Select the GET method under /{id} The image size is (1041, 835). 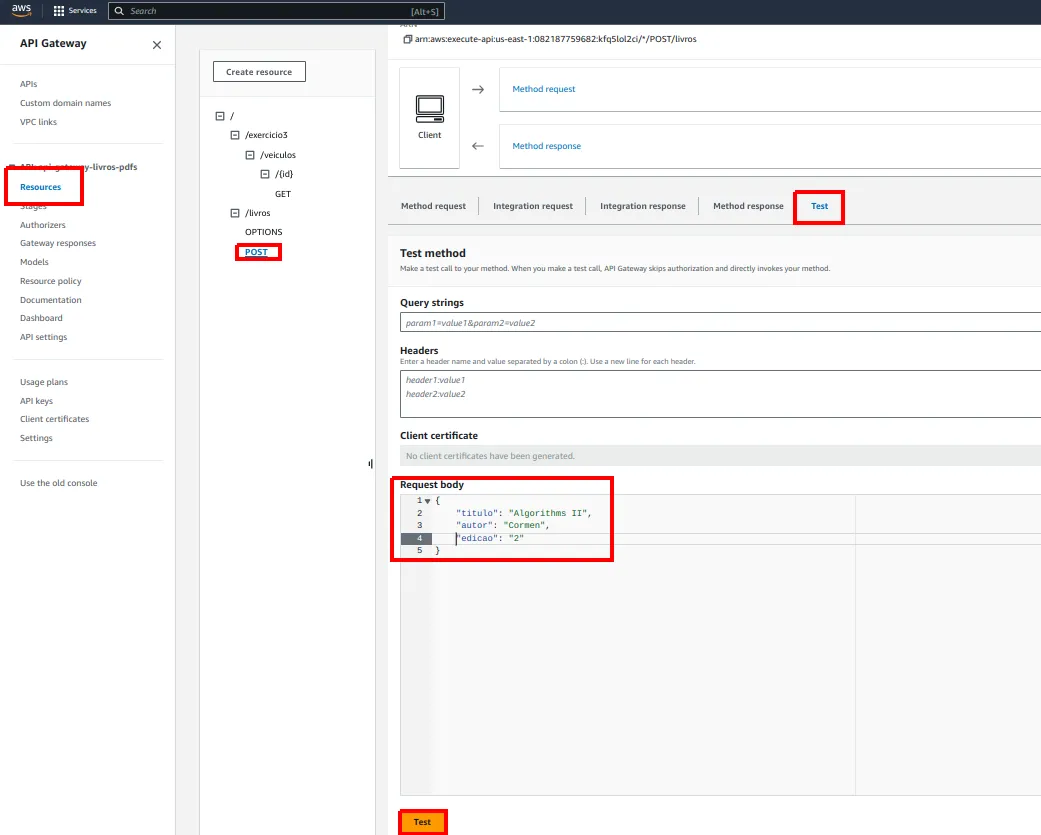tap(283, 194)
